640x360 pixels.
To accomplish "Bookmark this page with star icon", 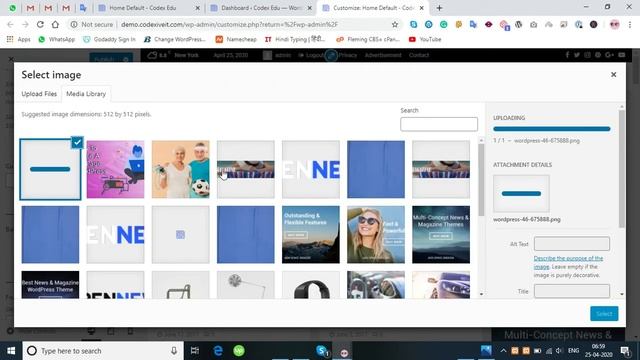I will 395,24.
